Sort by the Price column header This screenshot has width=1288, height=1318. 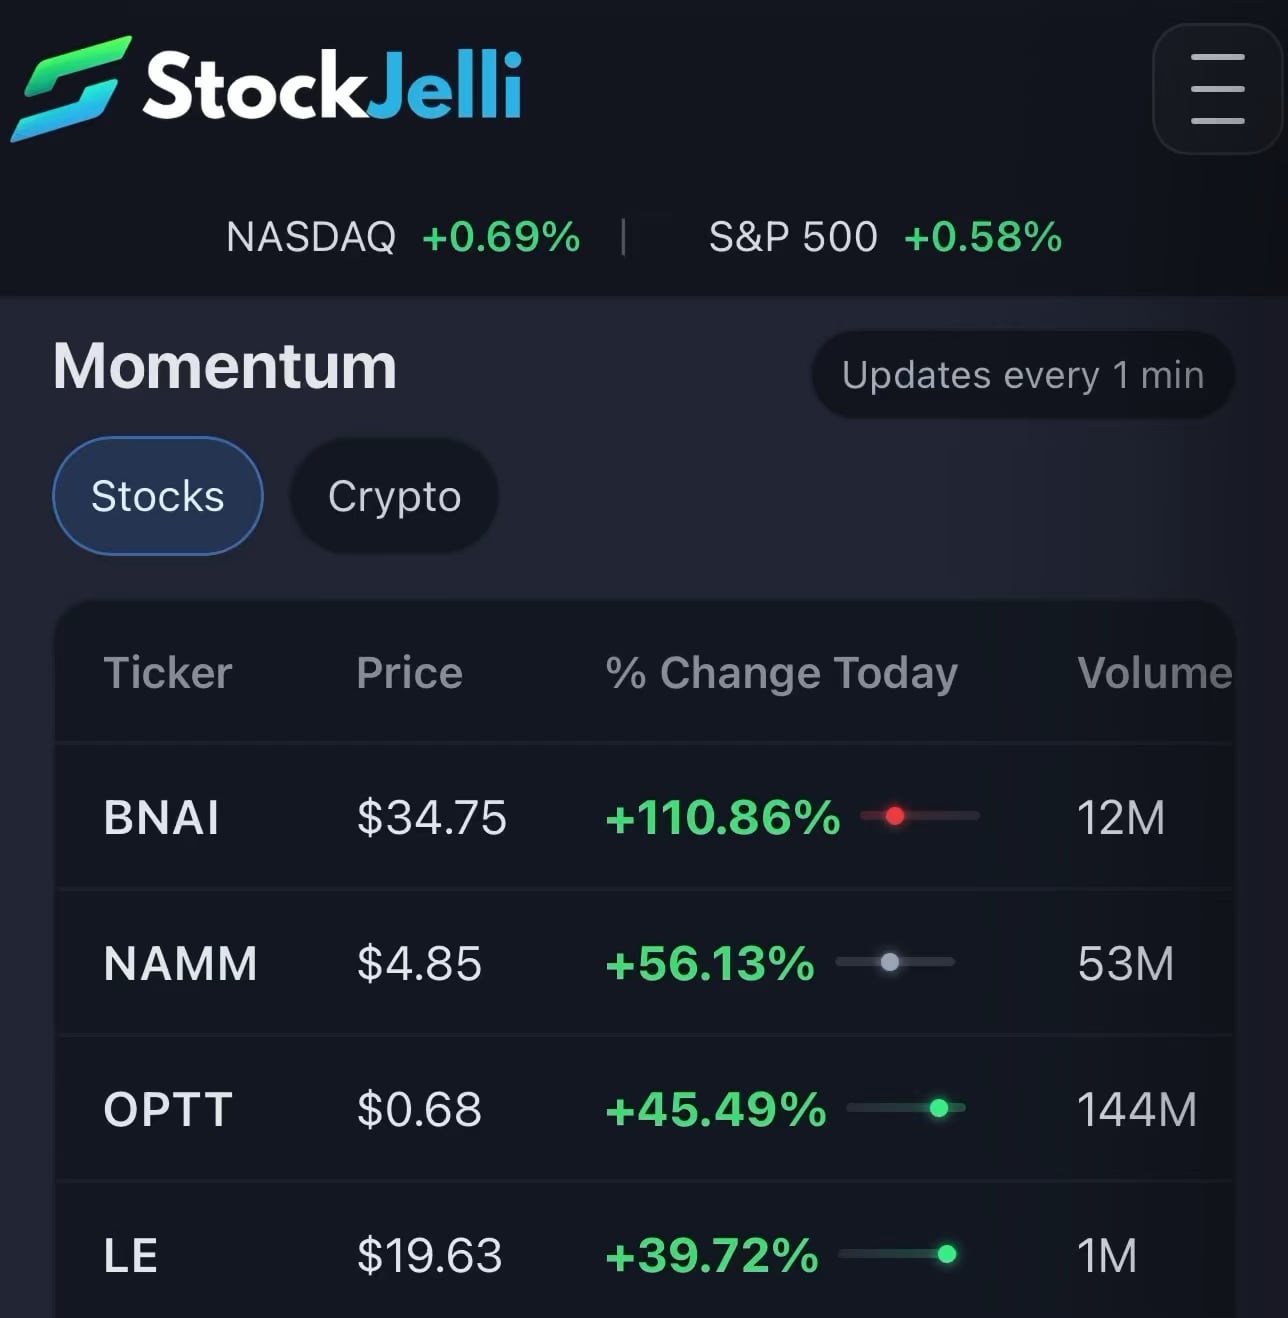(x=409, y=673)
